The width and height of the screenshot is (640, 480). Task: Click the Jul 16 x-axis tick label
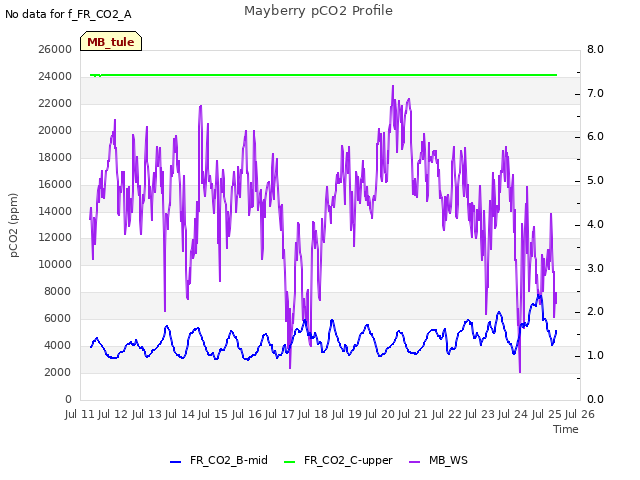point(247,414)
